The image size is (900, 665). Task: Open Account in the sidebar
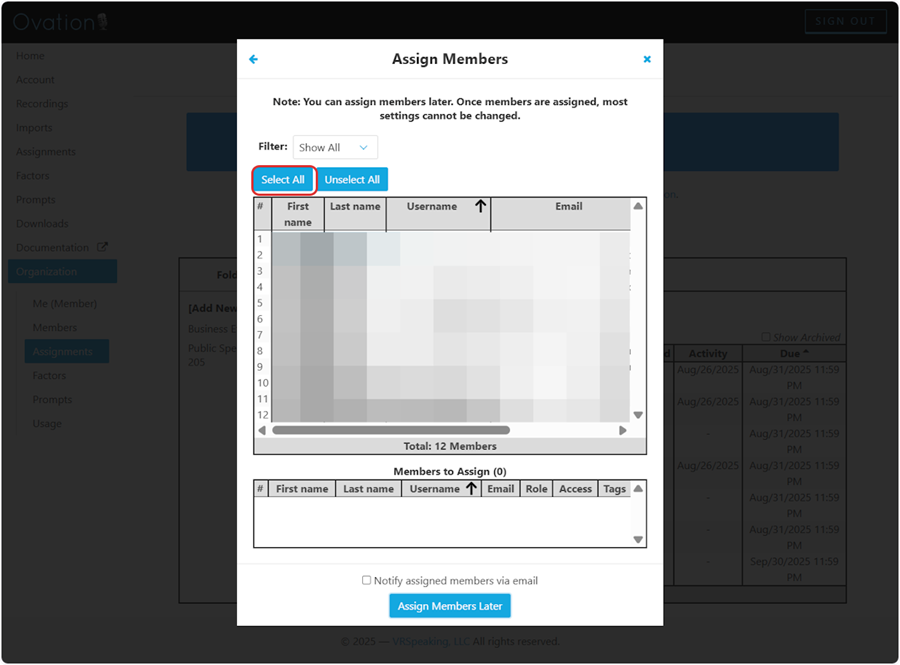point(36,80)
